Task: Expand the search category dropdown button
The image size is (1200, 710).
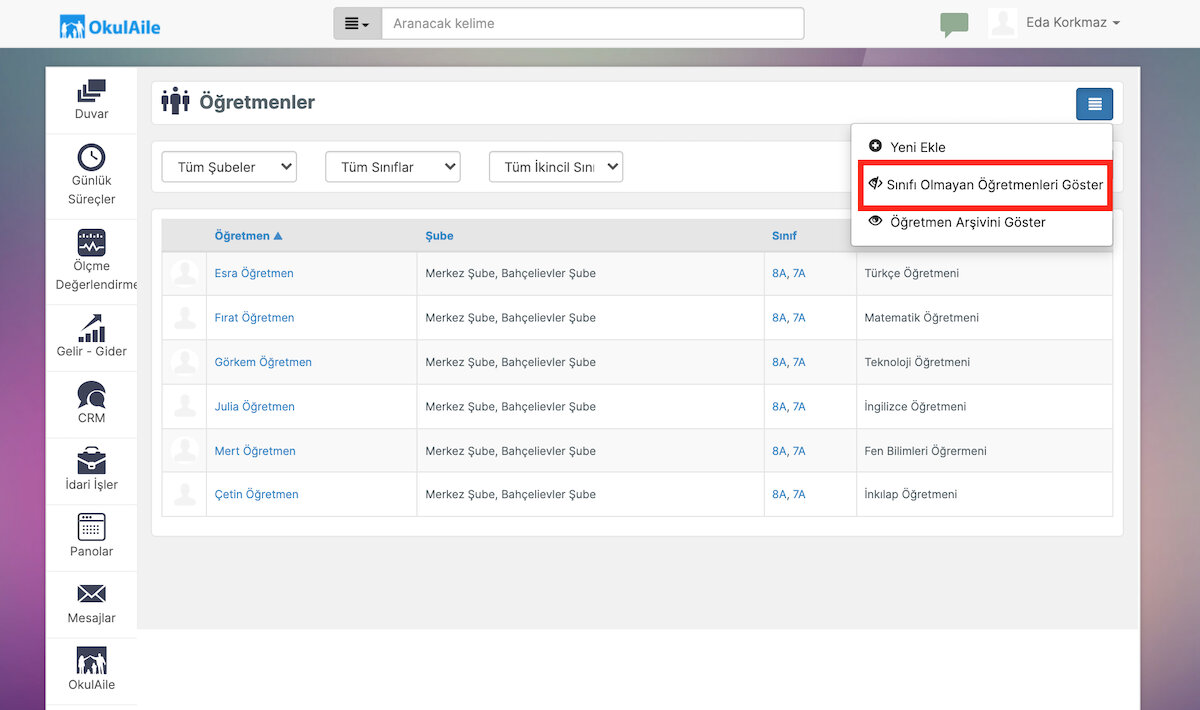Action: [357, 24]
